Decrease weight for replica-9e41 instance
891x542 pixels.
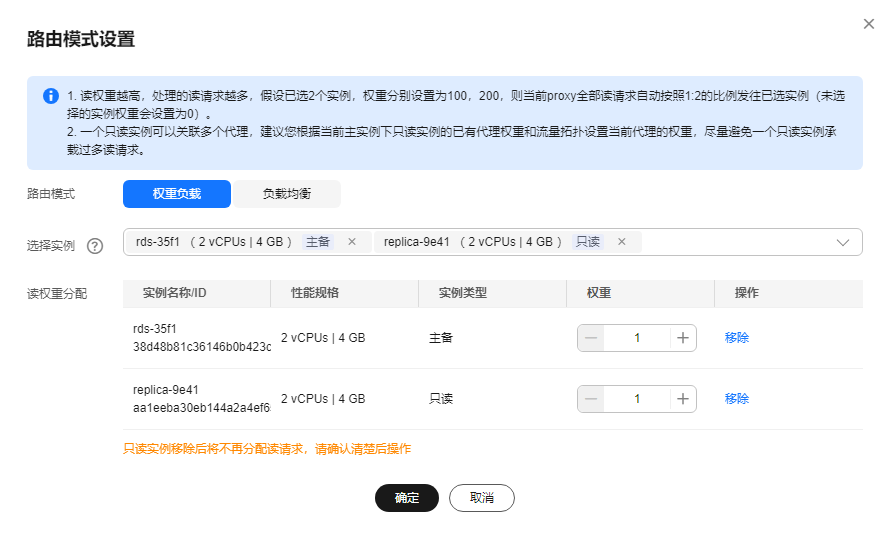pos(591,399)
